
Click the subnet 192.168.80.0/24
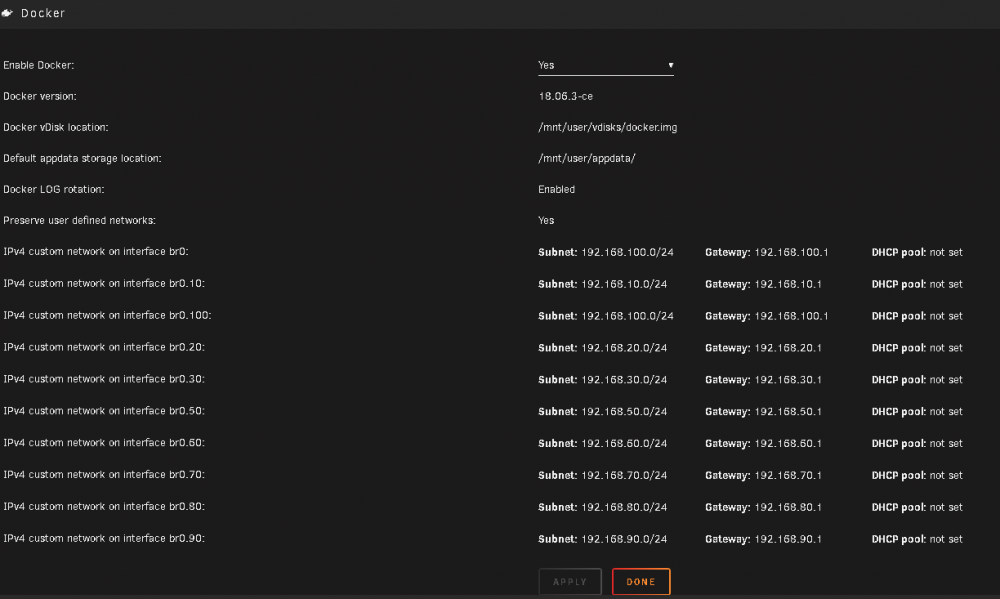coord(624,508)
